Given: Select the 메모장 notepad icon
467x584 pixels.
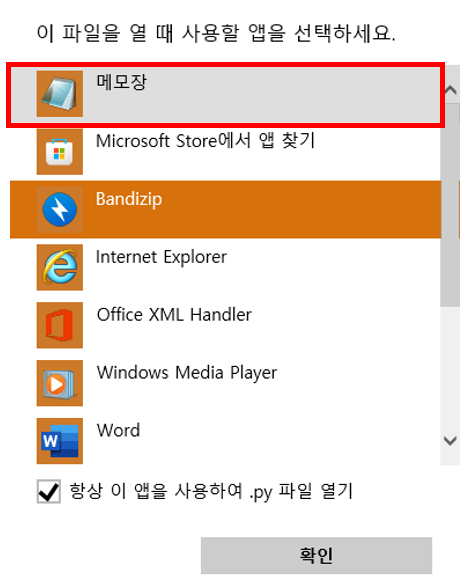Looking at the screenshot, I should pyautogui.click(x=60, y=94).
